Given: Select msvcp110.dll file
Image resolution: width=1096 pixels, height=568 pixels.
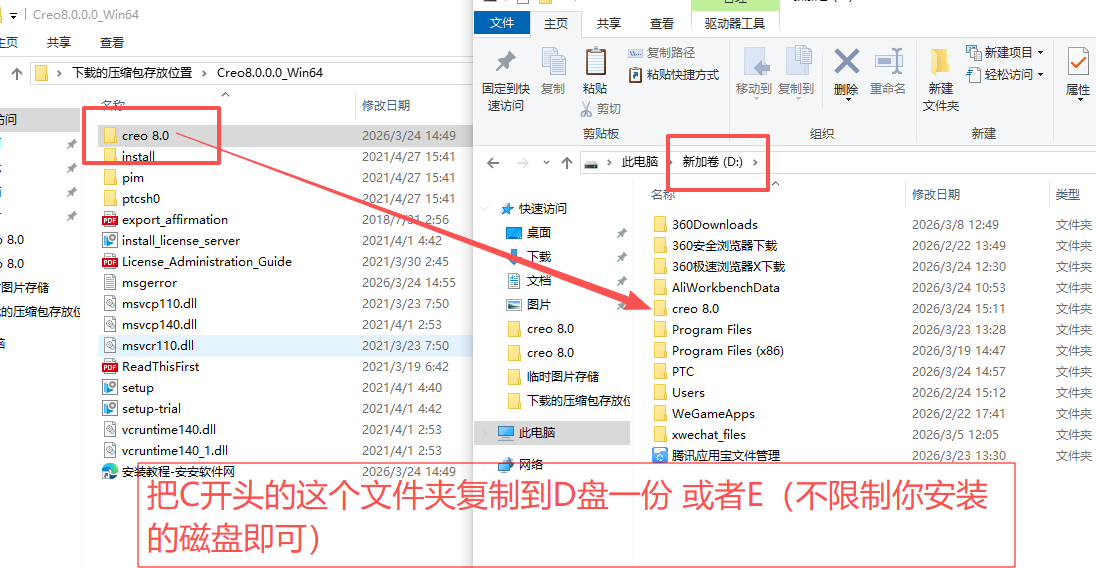Looking at the screenshot, I should click(159, 304).
